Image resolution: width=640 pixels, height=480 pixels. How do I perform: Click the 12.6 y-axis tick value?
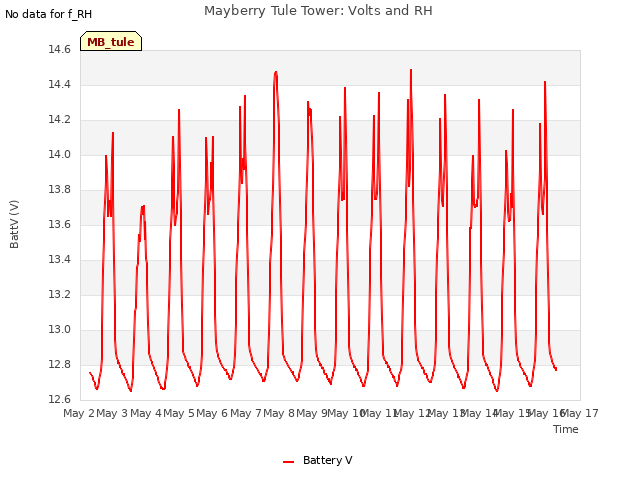[59, 399]
